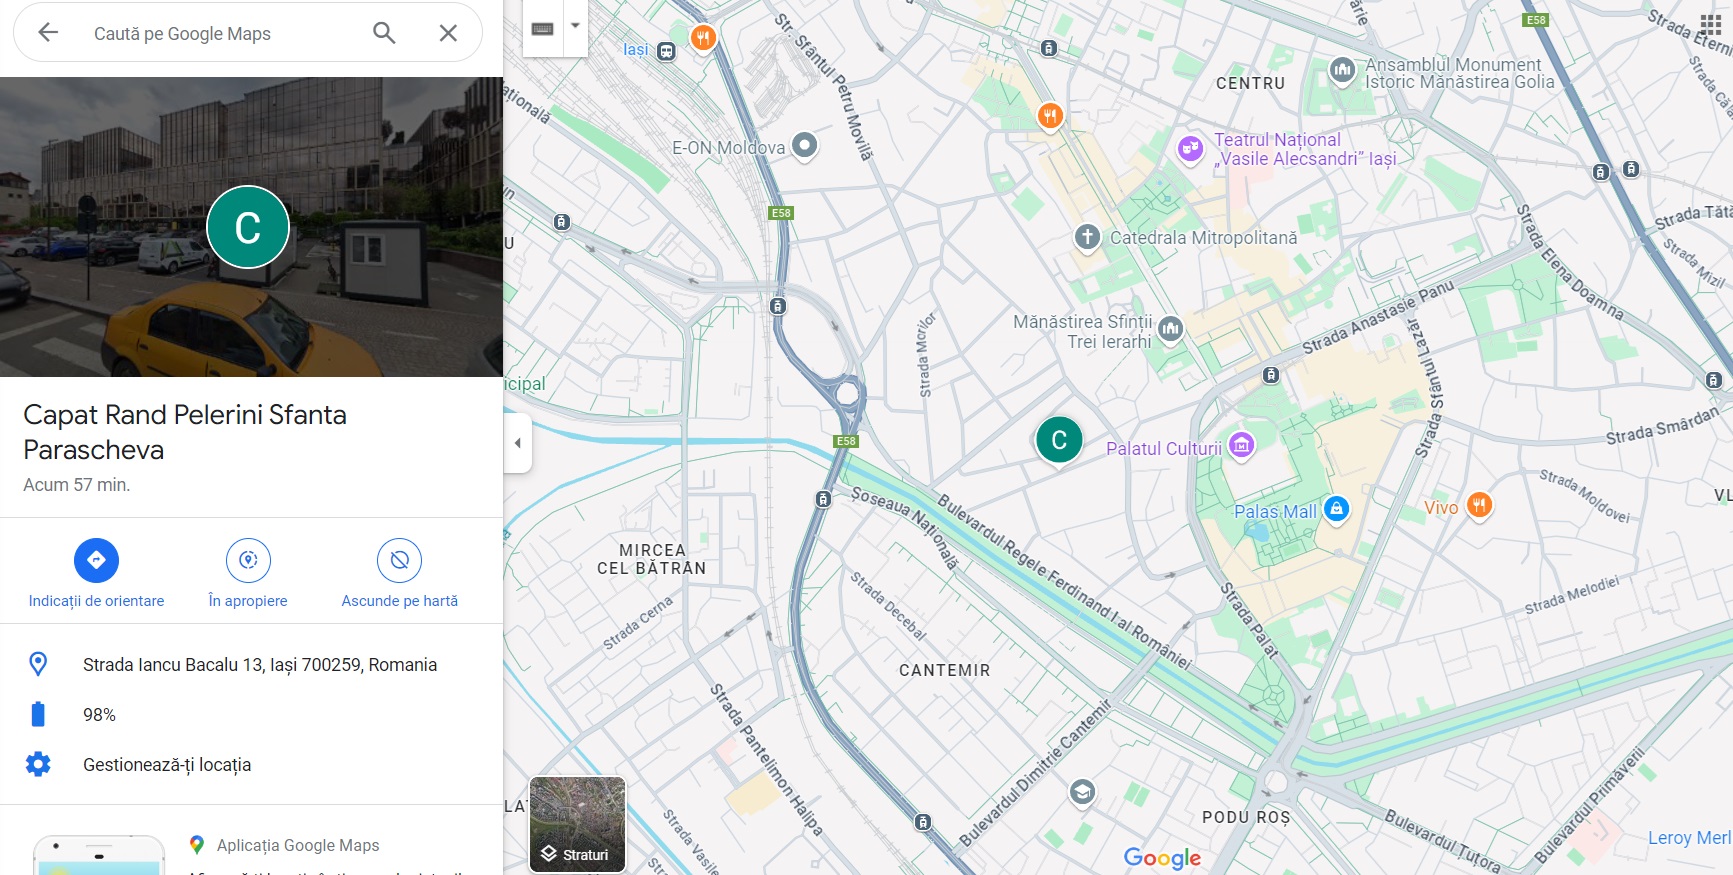This screenshot has width=1733, height=875.
Task: Open Indicații de orientare directions
Action: tap(96, 561)
